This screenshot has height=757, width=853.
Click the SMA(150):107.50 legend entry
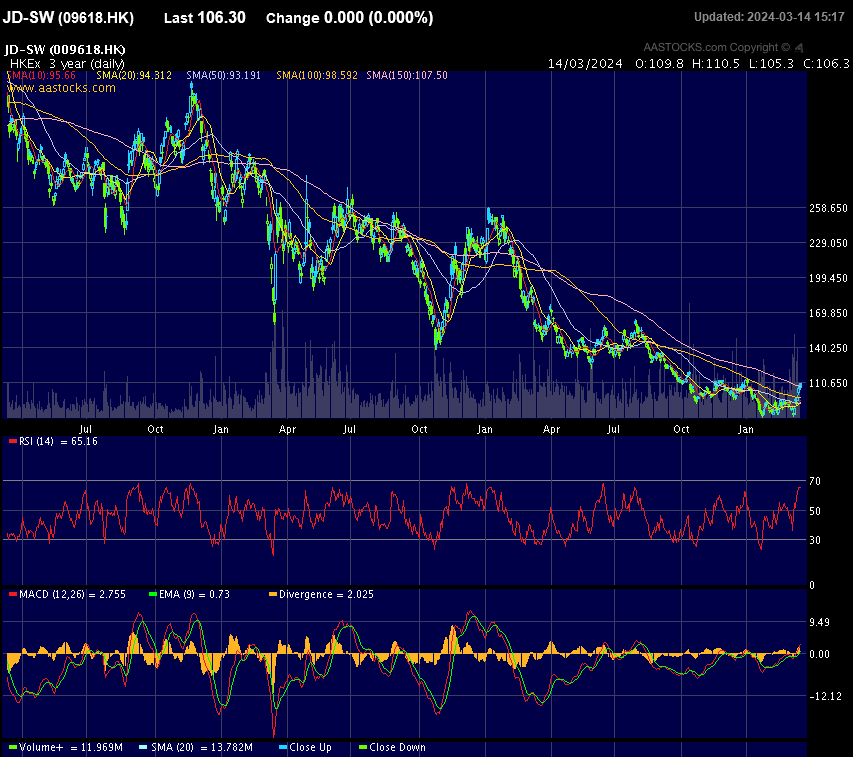(407, 75)
